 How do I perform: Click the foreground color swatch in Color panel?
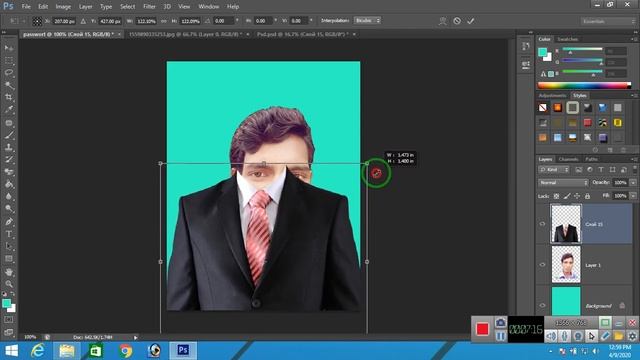[542, 52]
